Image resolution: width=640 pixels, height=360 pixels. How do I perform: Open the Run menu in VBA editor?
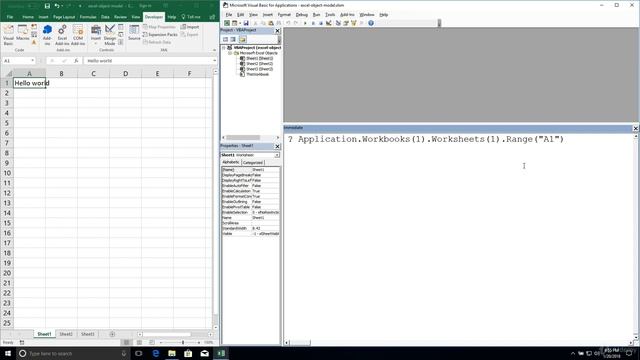(316, 15)
